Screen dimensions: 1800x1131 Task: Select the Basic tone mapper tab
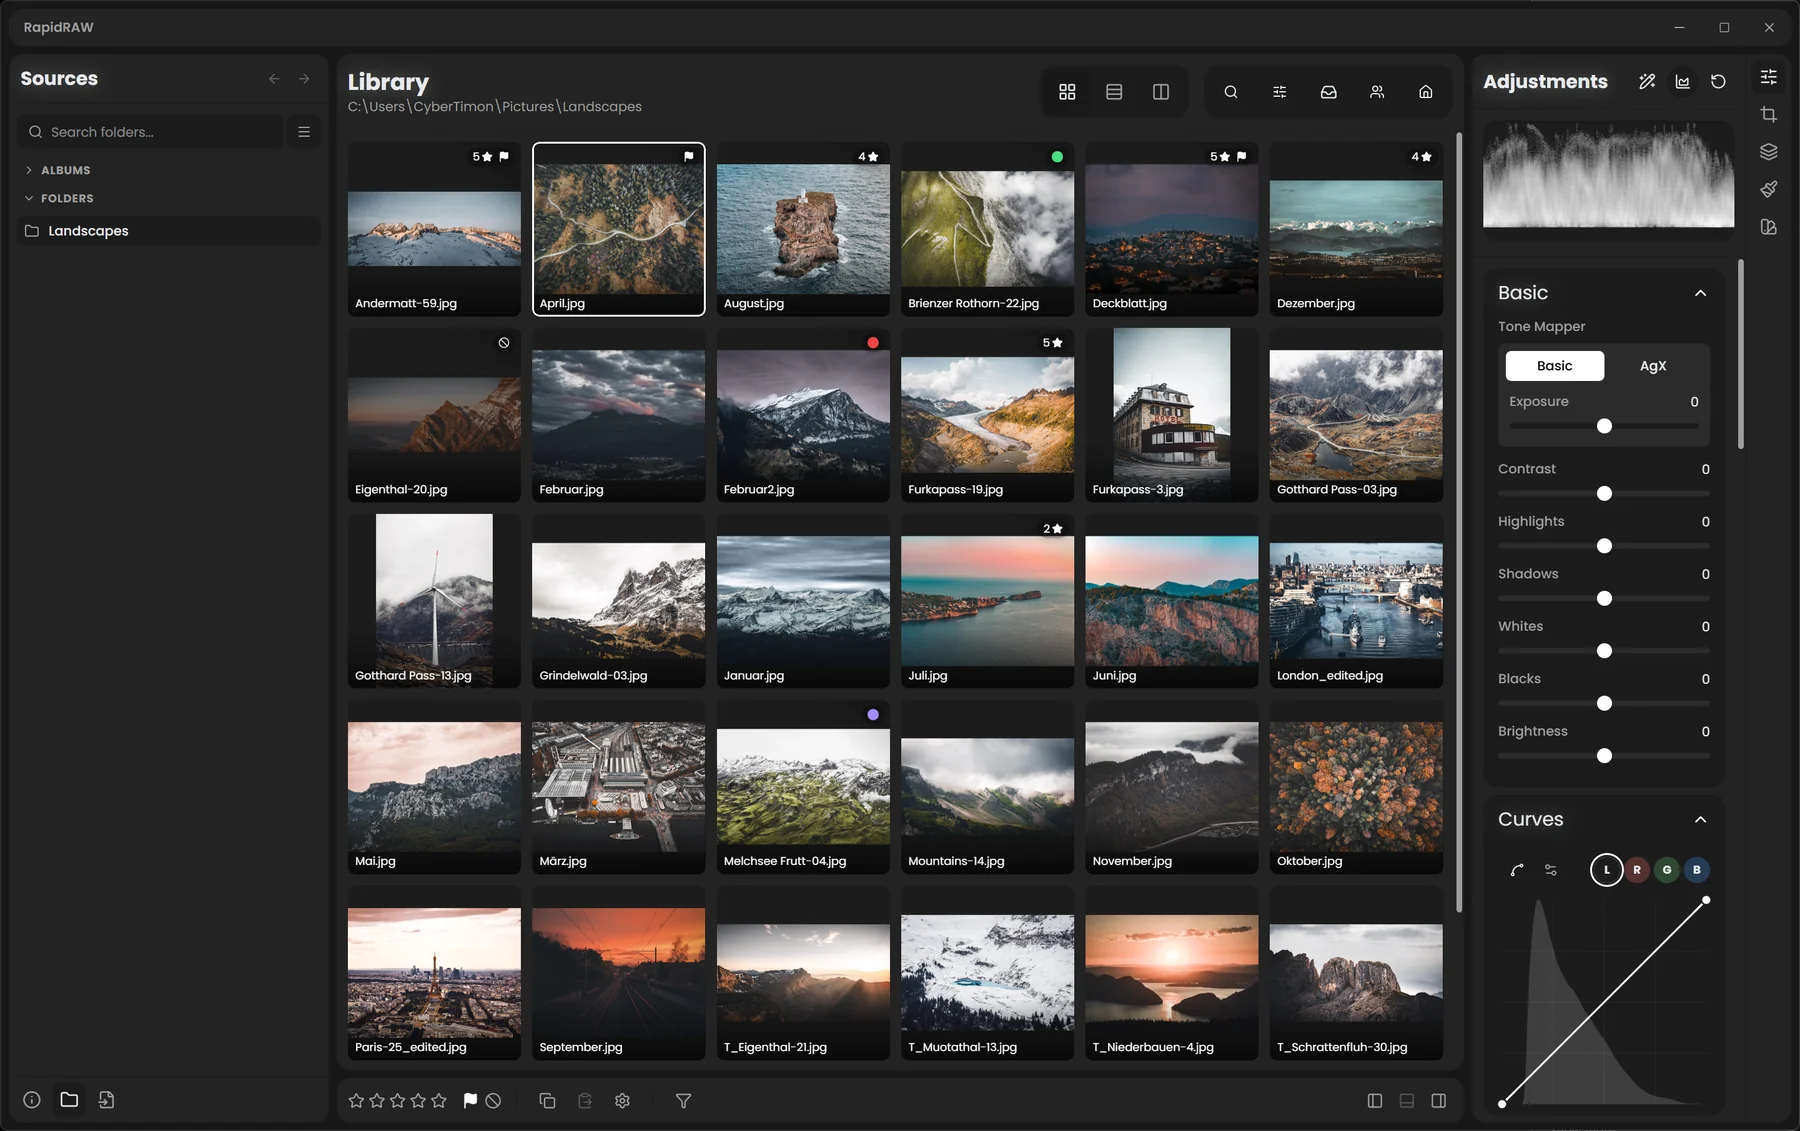coord(1555,366)
